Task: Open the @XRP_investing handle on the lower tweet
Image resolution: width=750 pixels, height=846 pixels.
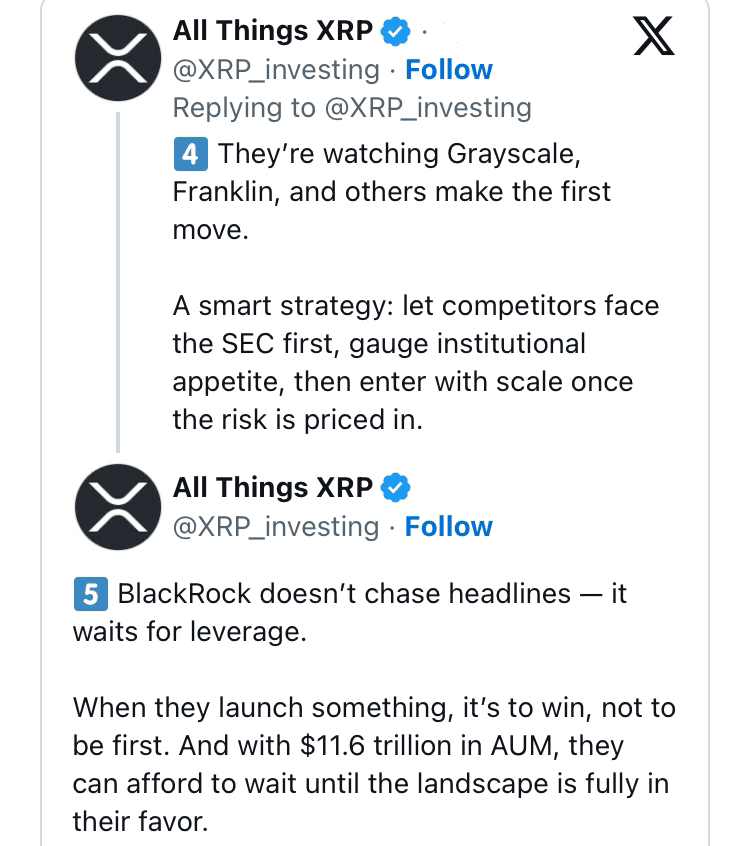Action: coord(276,526)
